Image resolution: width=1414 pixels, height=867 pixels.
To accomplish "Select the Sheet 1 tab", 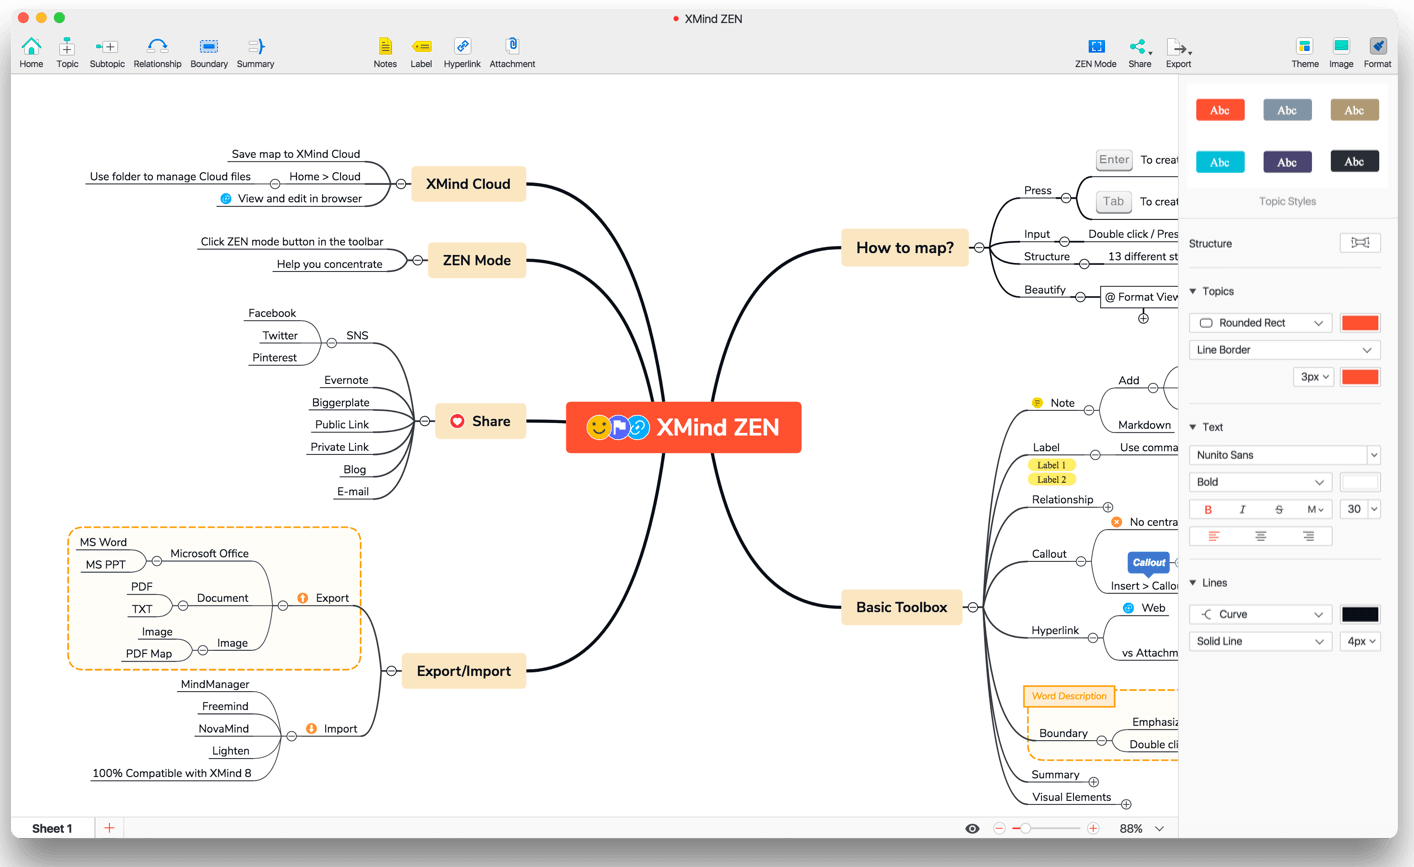I will tap(52, 828).
